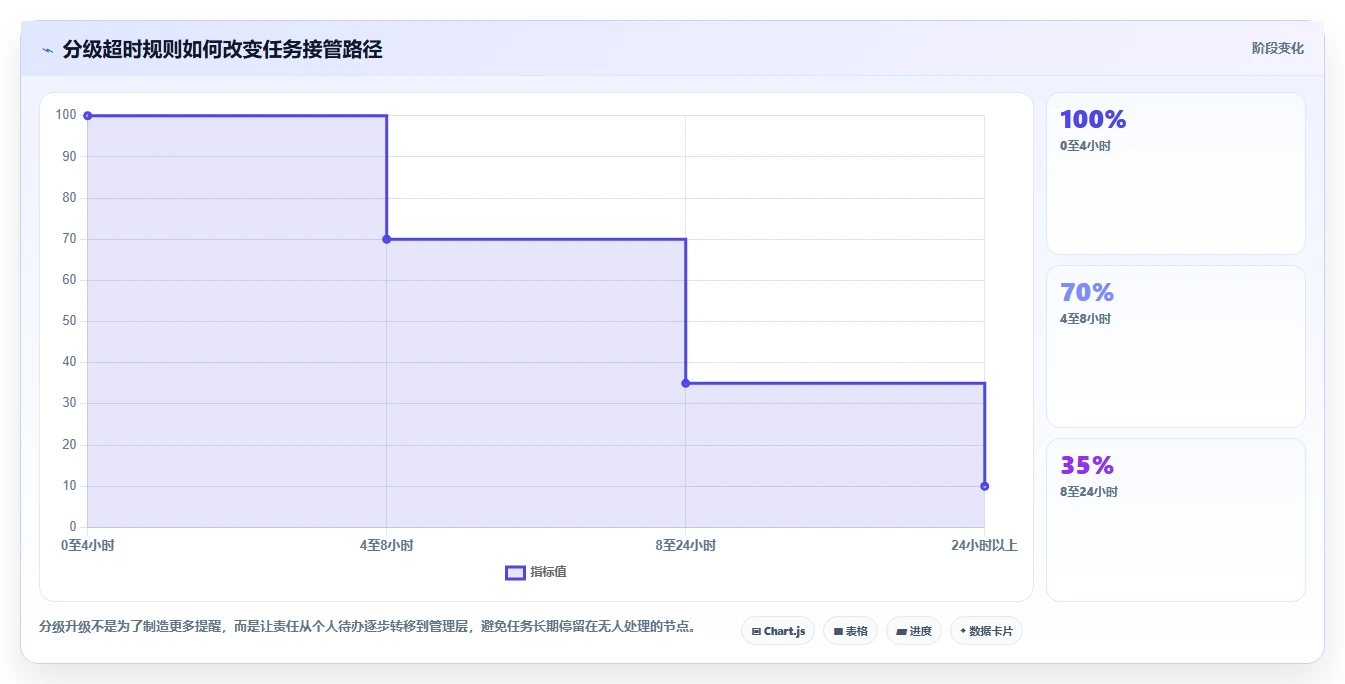1345x684 pixels.
Task: Click the y-axis value 50
Action: click(69, 321)
